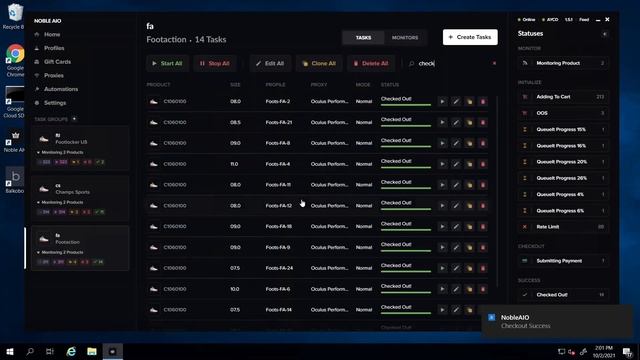Click Delete All button
Viewport: 640px width, 360px height.
(x=371, y=63)
